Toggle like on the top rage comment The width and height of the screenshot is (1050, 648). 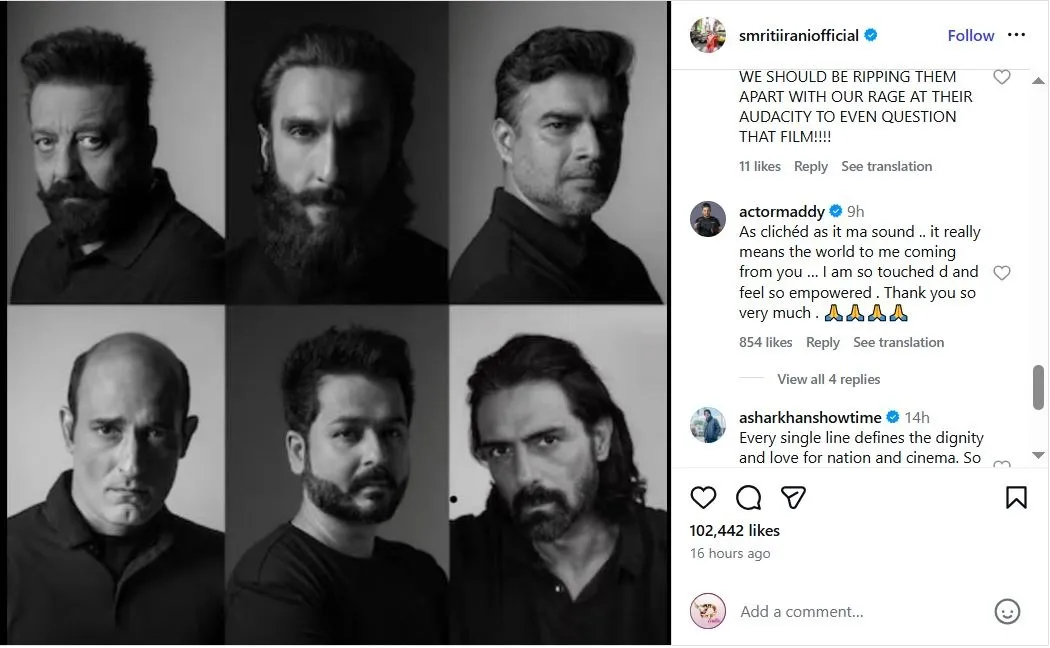point(1002,76)
